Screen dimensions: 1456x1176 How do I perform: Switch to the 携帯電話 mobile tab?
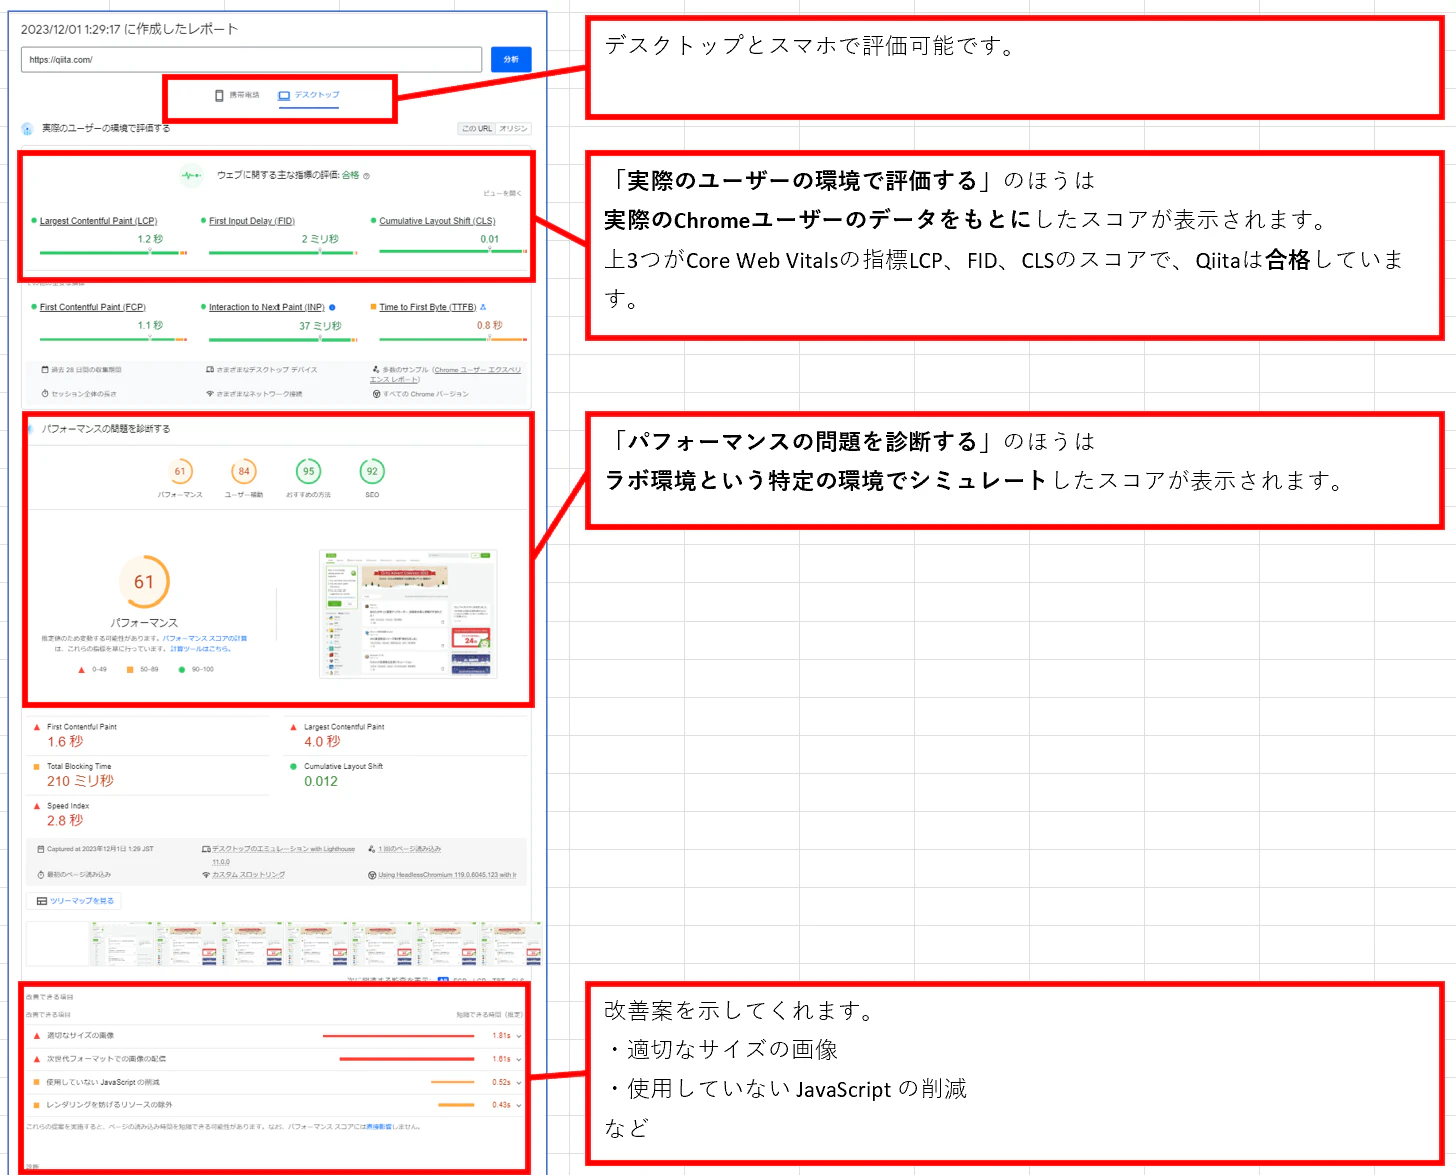pos(237,95)
